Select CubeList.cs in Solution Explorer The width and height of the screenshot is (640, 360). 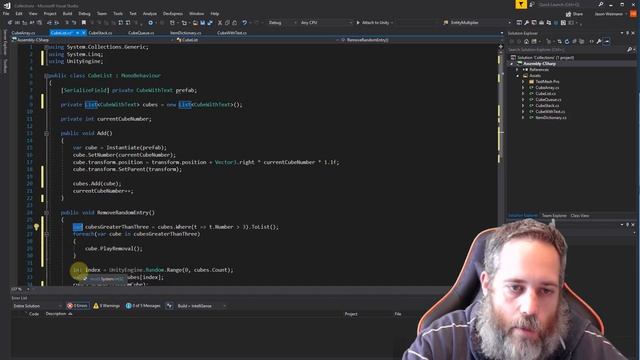click(x=545, y=93)
